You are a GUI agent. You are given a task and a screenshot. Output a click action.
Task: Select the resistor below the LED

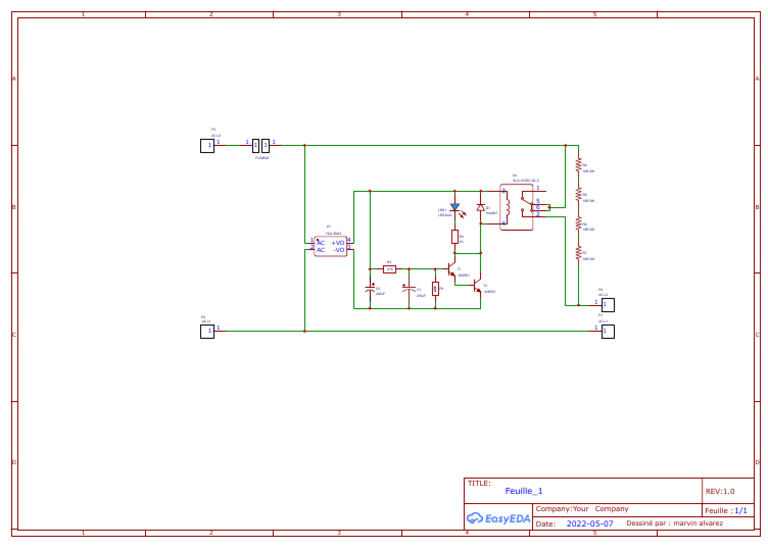point(455,237)
